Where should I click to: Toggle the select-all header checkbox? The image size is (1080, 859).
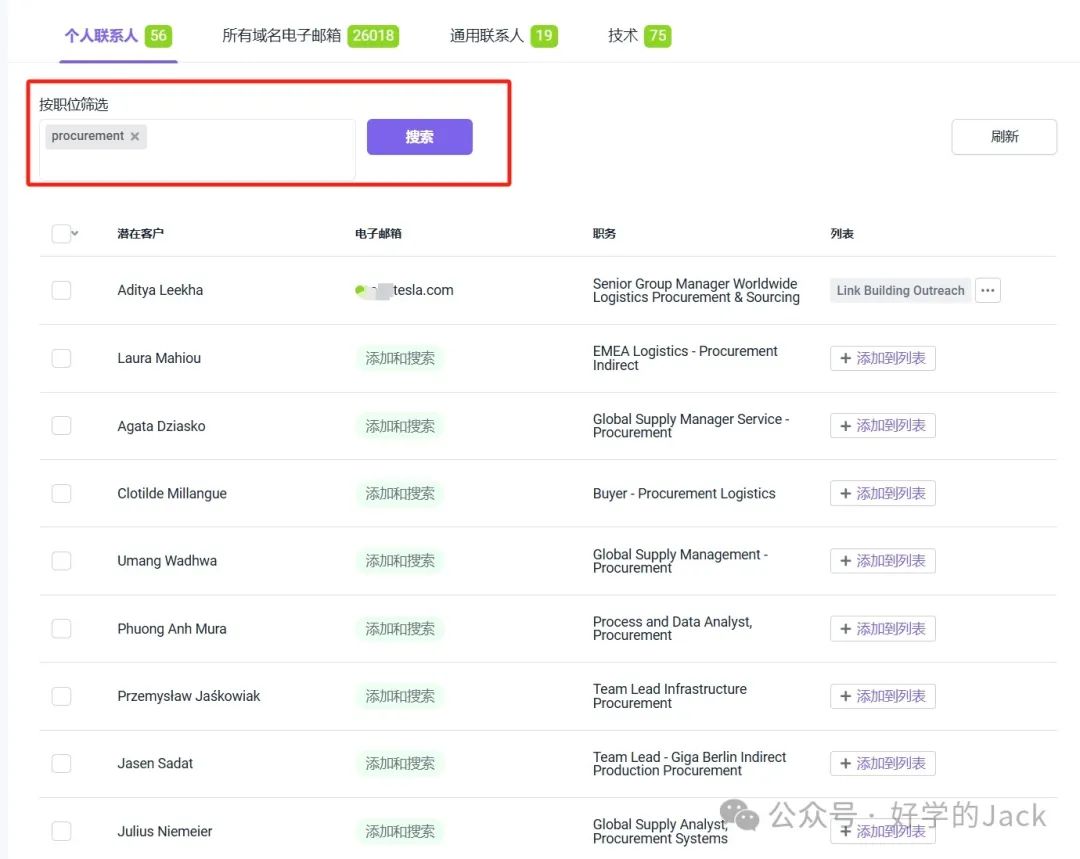tap(61, 234)
